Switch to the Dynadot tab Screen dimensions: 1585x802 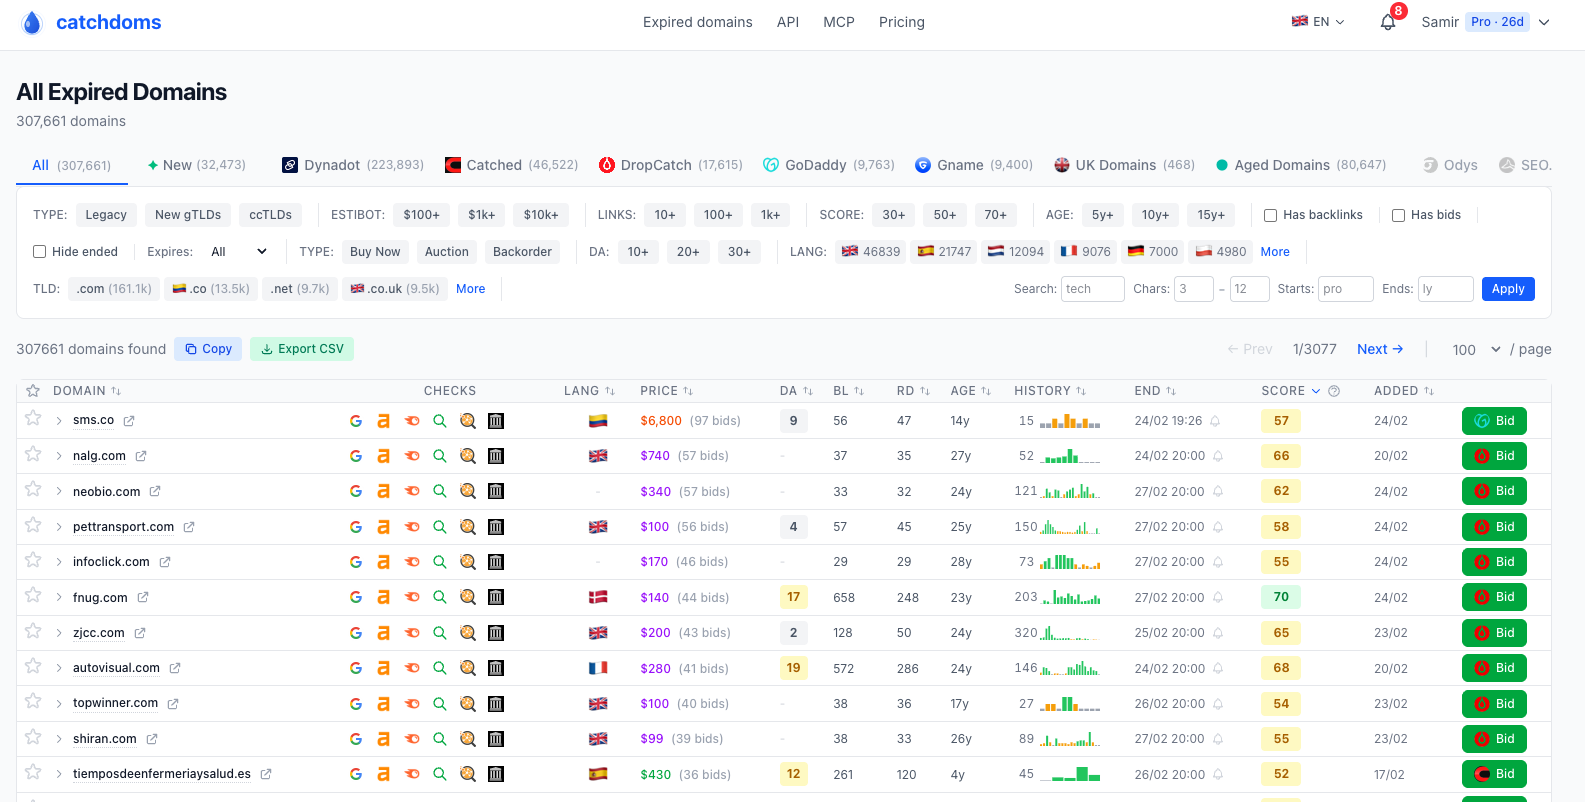[353, 165]
